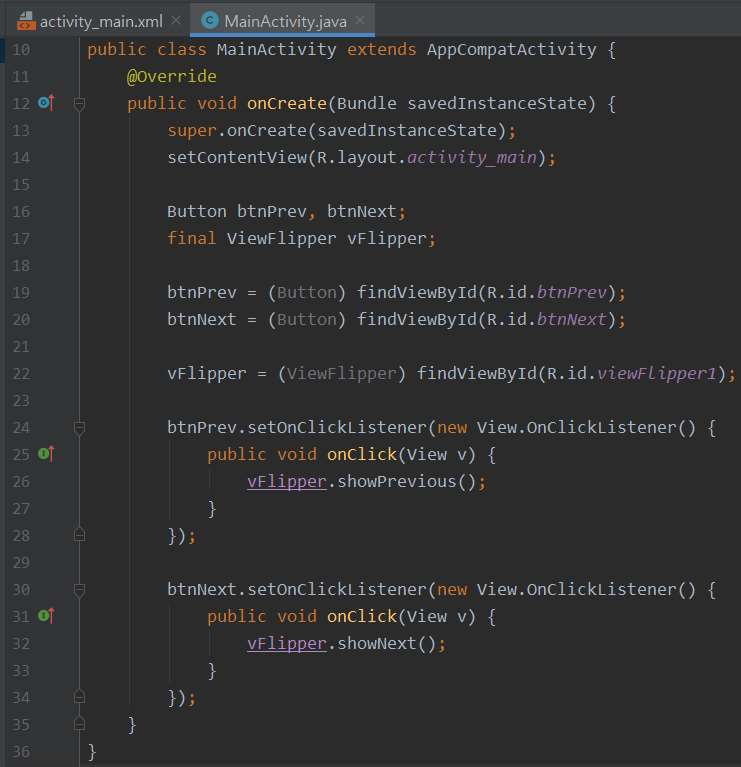The image size is (741, 767).
Task: Click 'final ViewFlipper vFlipper' declaration on line 17
Action: point(301,239)
